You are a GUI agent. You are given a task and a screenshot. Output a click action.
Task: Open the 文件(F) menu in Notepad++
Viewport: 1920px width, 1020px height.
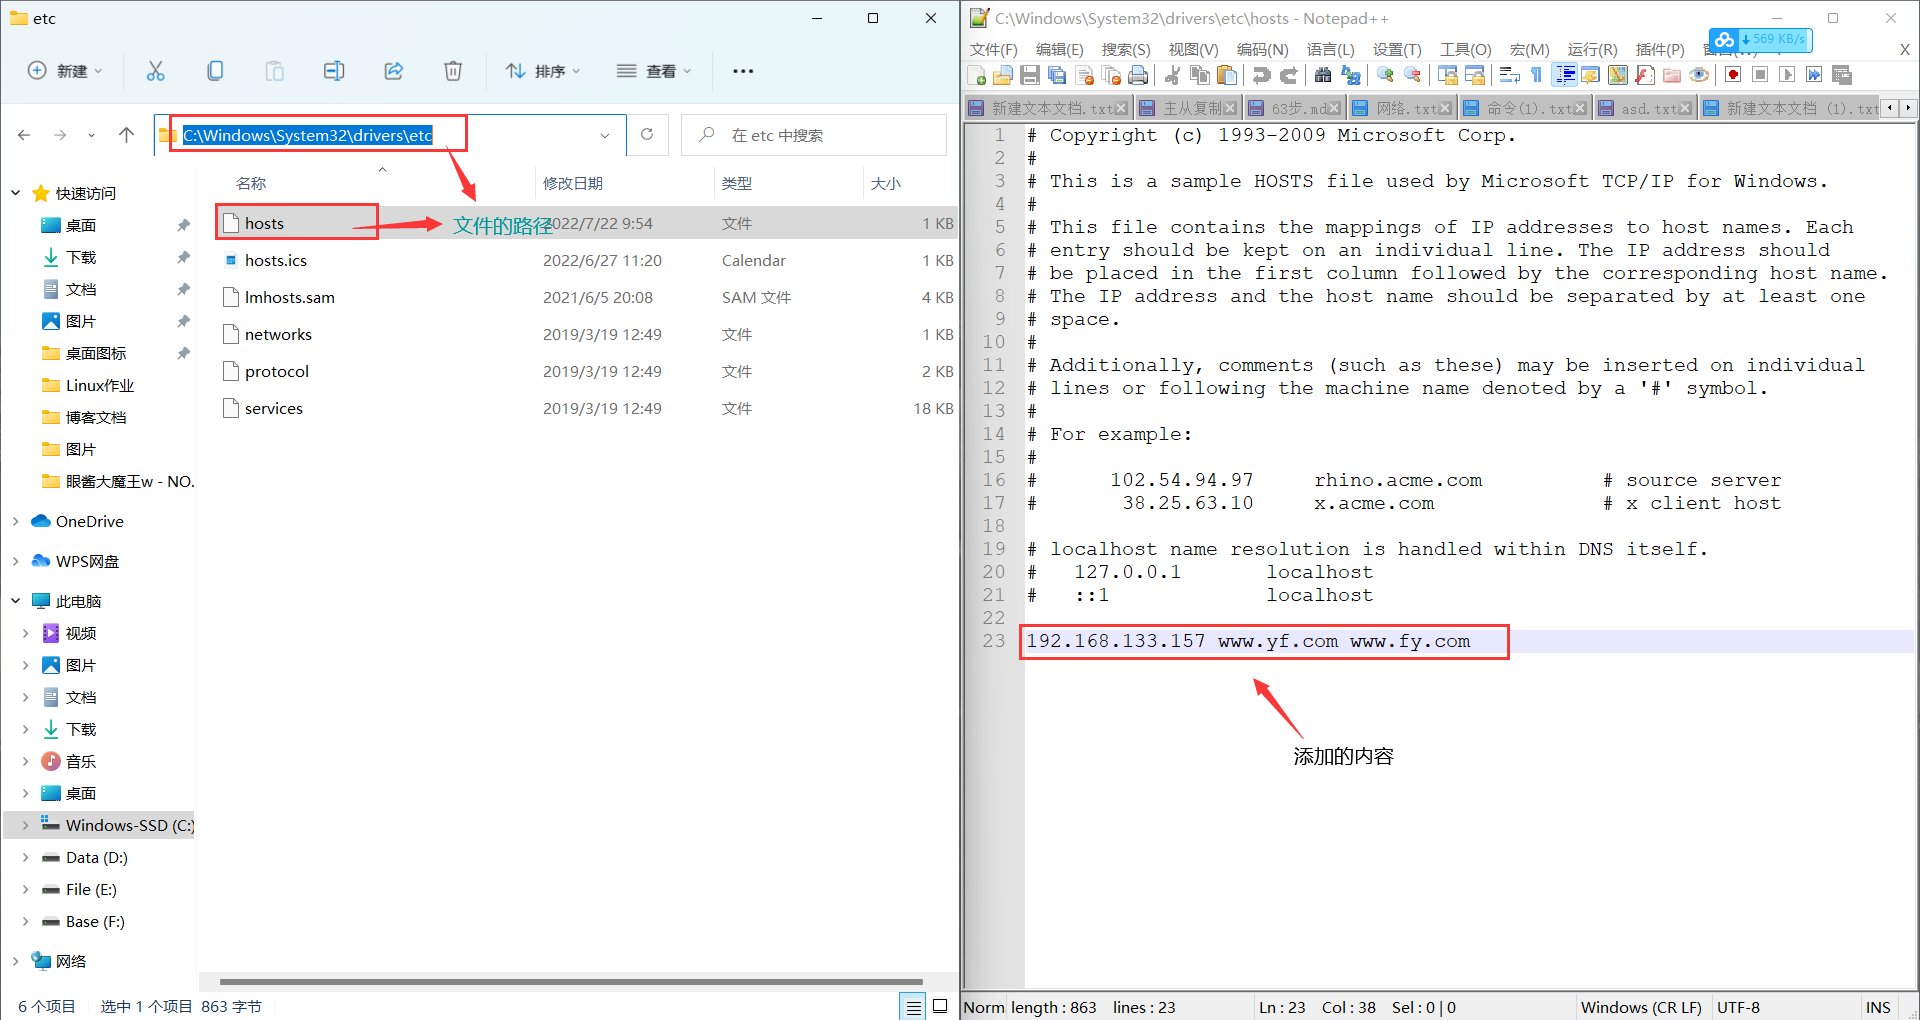point(993,49)
